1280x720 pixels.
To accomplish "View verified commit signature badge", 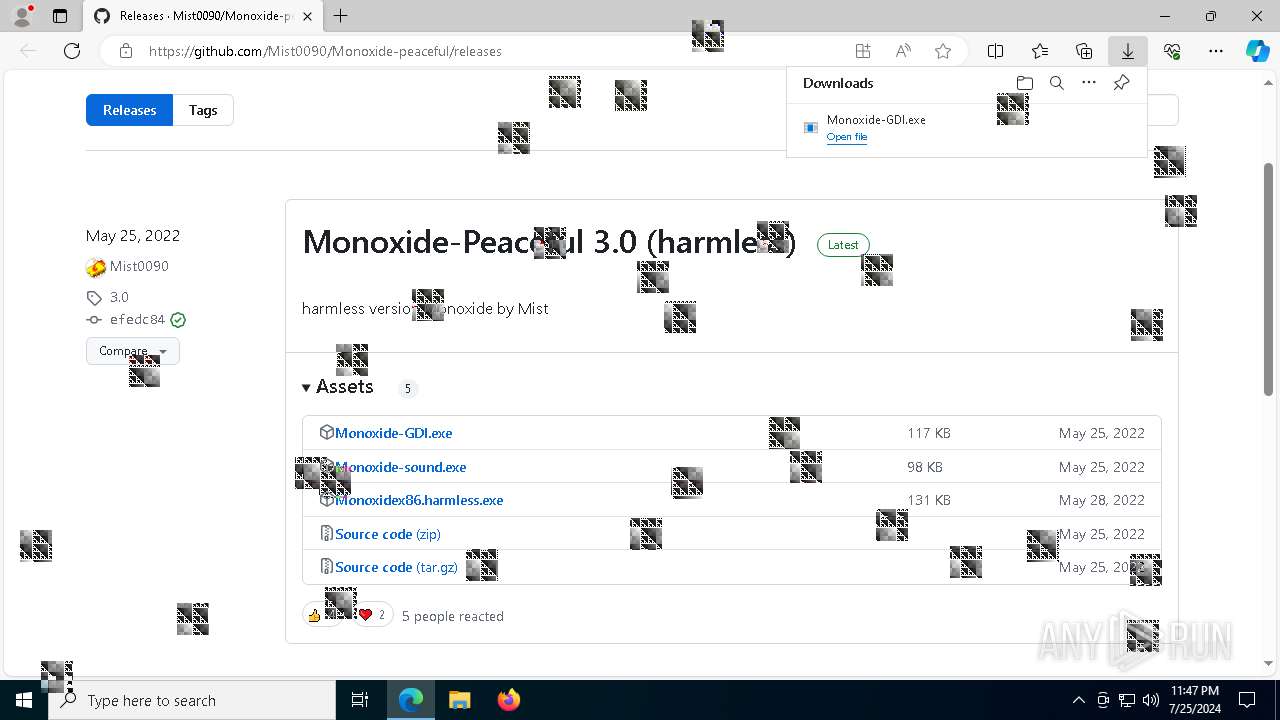I will point(178,320).
